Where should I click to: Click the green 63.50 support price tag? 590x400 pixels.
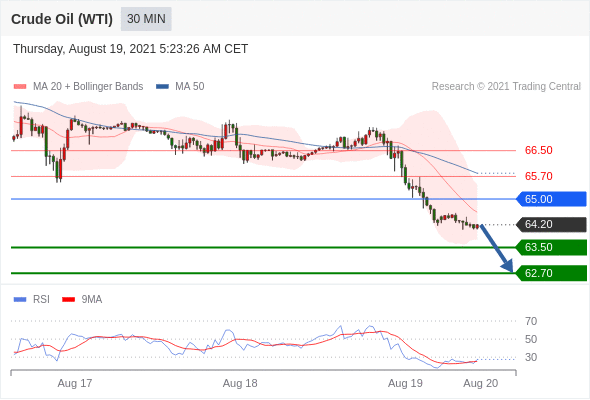point(551,247)
